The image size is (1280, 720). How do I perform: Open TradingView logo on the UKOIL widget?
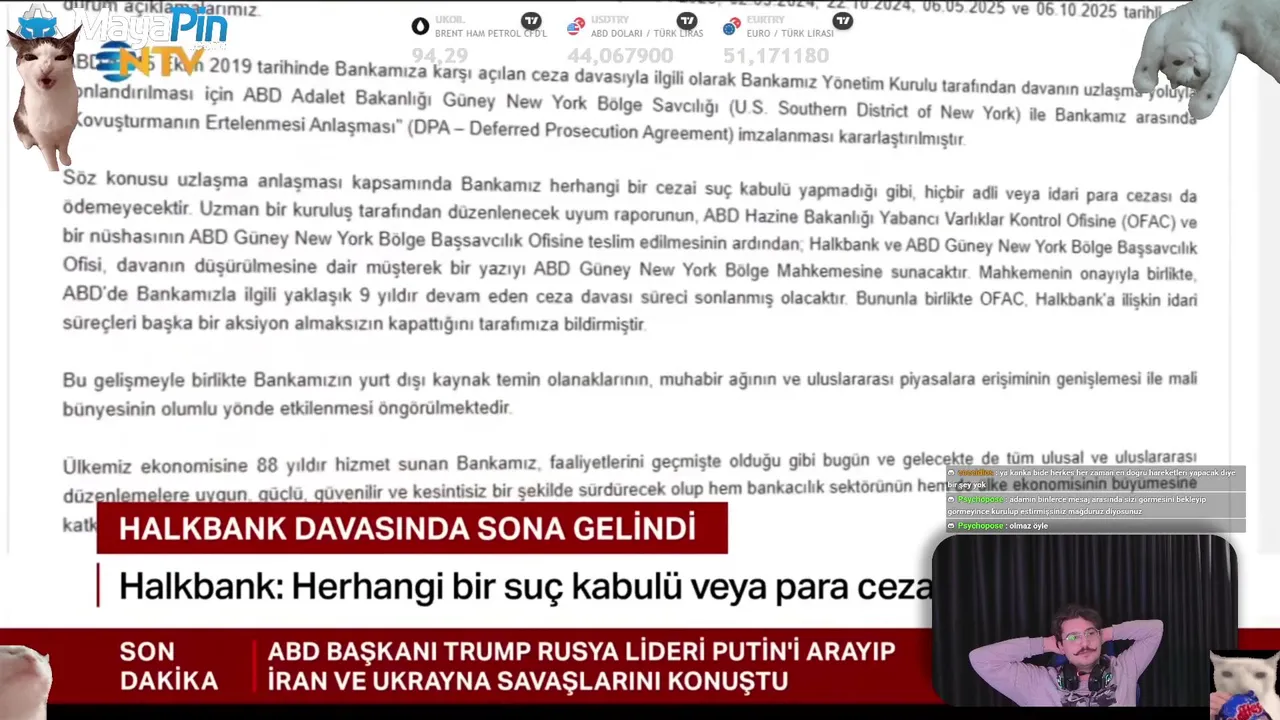click(531, 20)
